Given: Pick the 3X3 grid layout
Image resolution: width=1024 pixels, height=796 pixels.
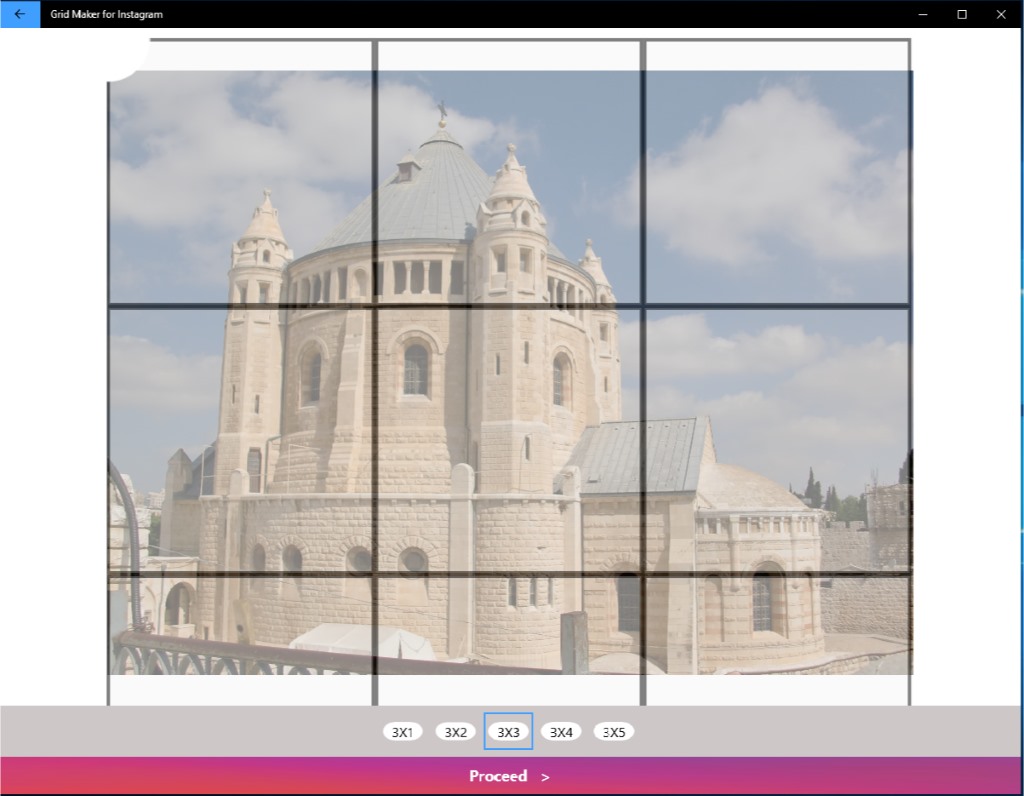Looking at the screenshot, I should point(508,732).
